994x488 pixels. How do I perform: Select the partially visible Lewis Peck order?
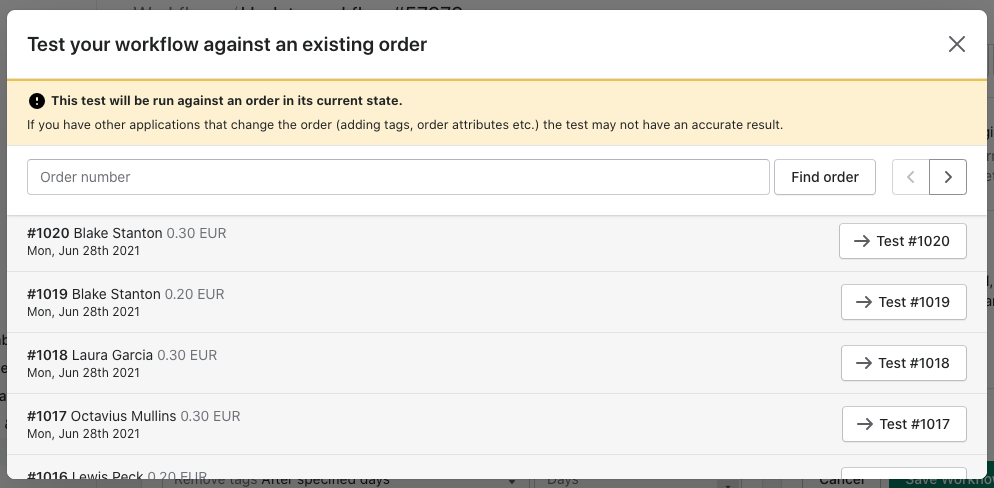[496, 467]
